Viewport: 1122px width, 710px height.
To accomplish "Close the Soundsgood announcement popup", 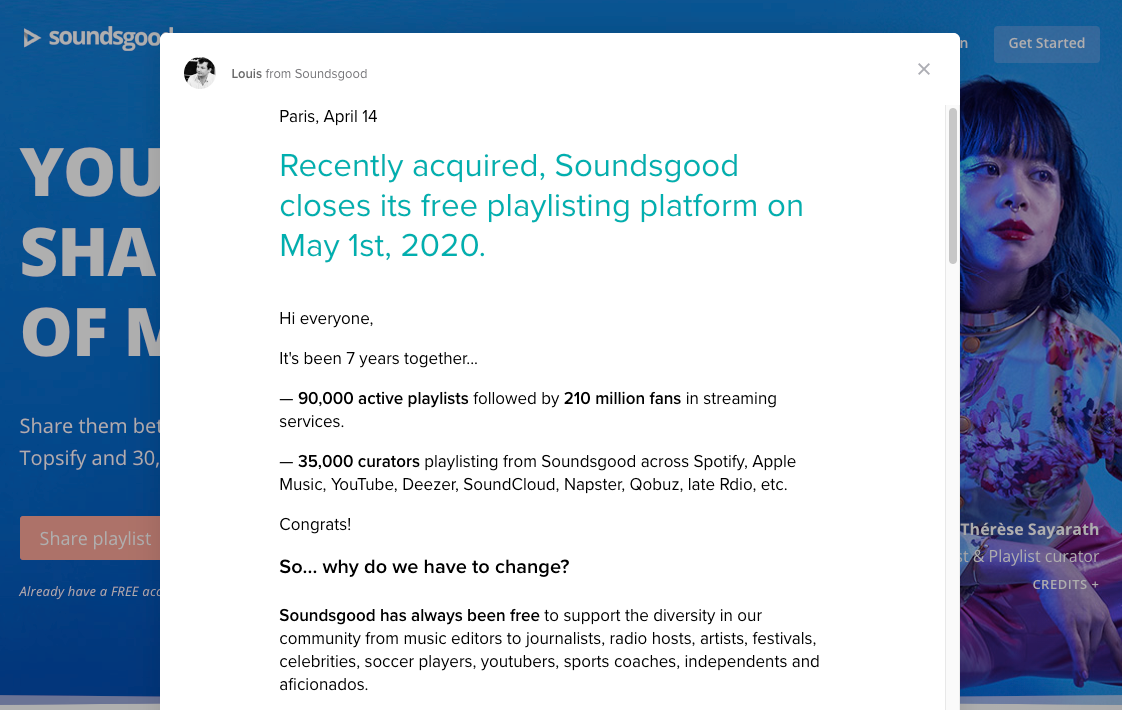I will click(924, 69).
